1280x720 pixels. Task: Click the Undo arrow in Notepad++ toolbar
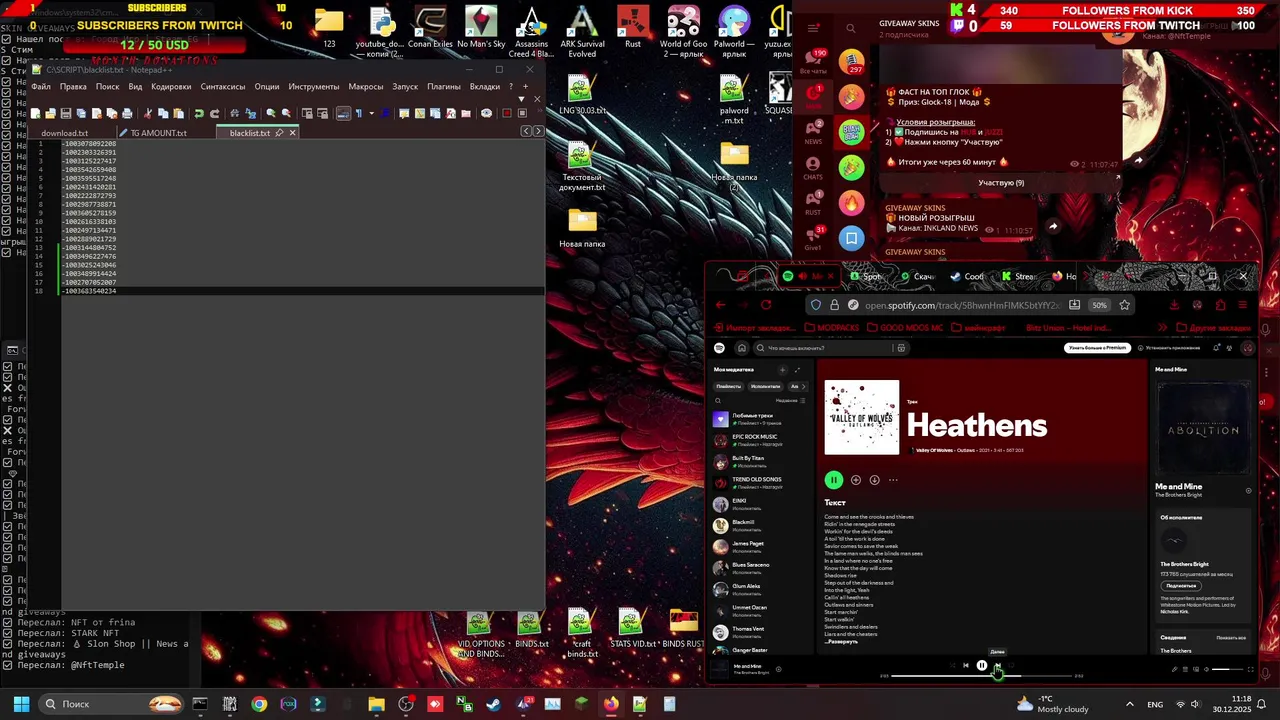click(199, 114)
